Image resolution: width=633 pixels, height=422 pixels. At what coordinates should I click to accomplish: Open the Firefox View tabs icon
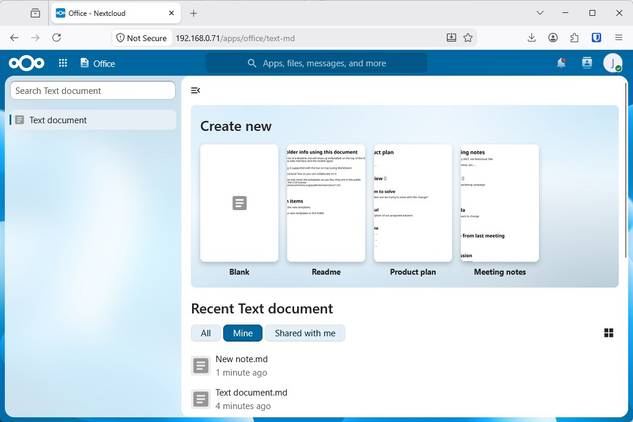[36, 13]
